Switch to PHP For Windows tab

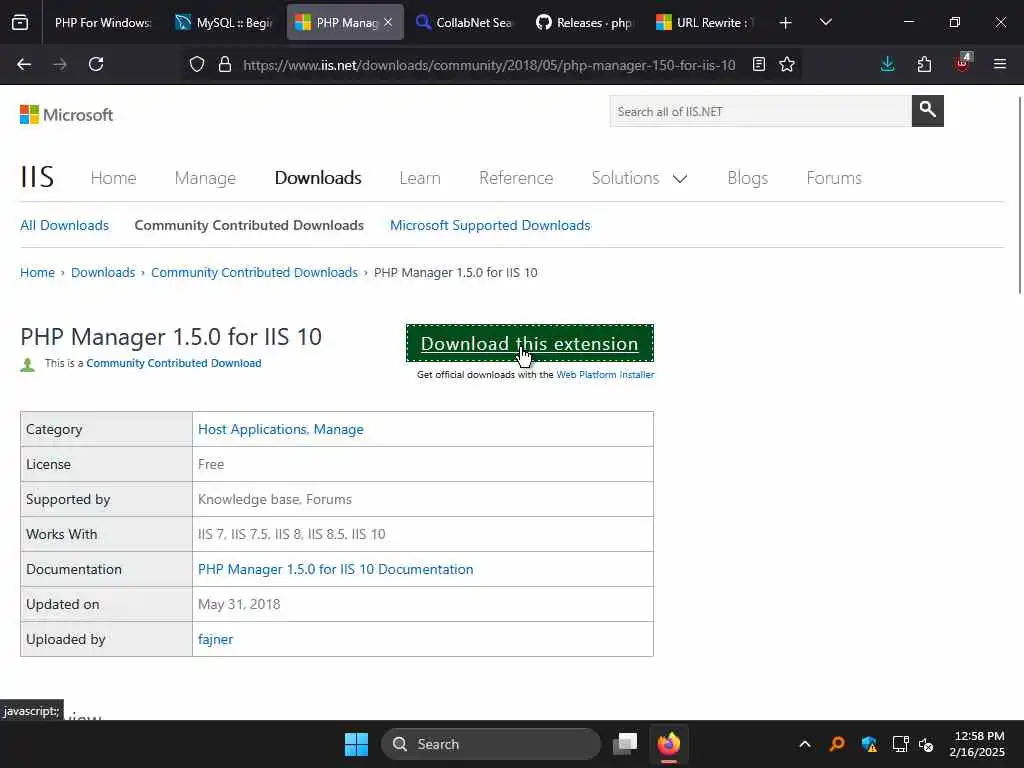(103, 23)
